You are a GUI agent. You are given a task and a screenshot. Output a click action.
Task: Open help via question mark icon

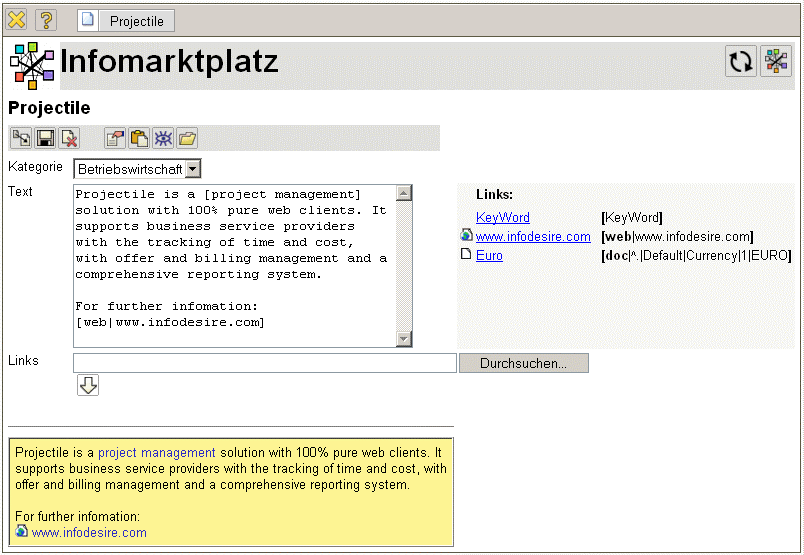46,20
